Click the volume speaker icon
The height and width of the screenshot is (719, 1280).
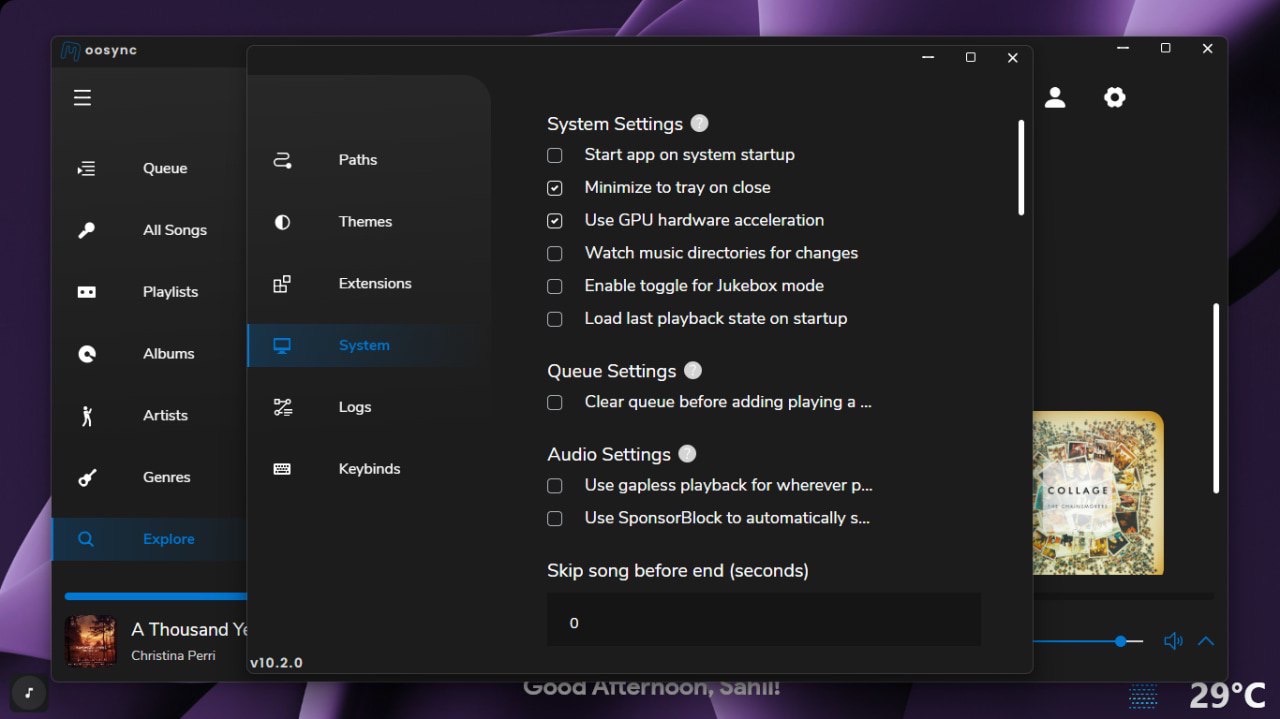[x=1173, y=641]
